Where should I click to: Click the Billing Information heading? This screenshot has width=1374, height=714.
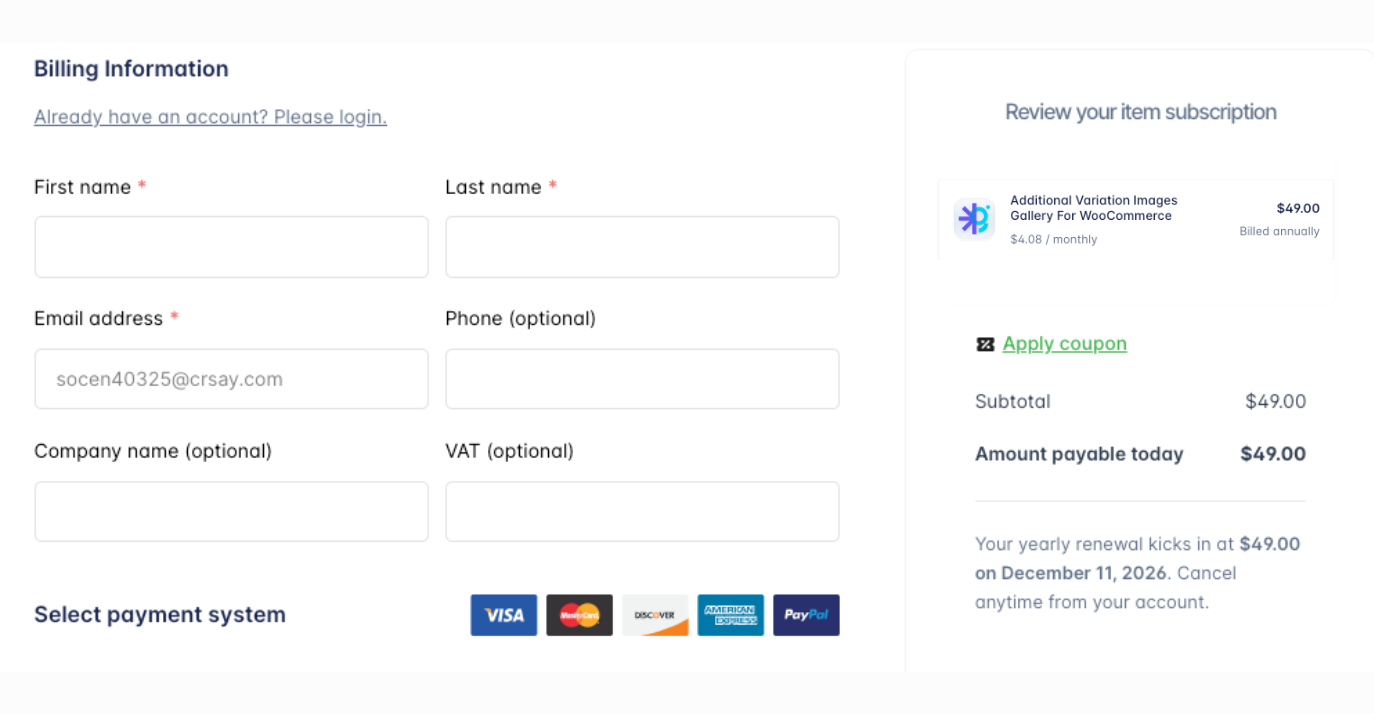coord(131,69)
